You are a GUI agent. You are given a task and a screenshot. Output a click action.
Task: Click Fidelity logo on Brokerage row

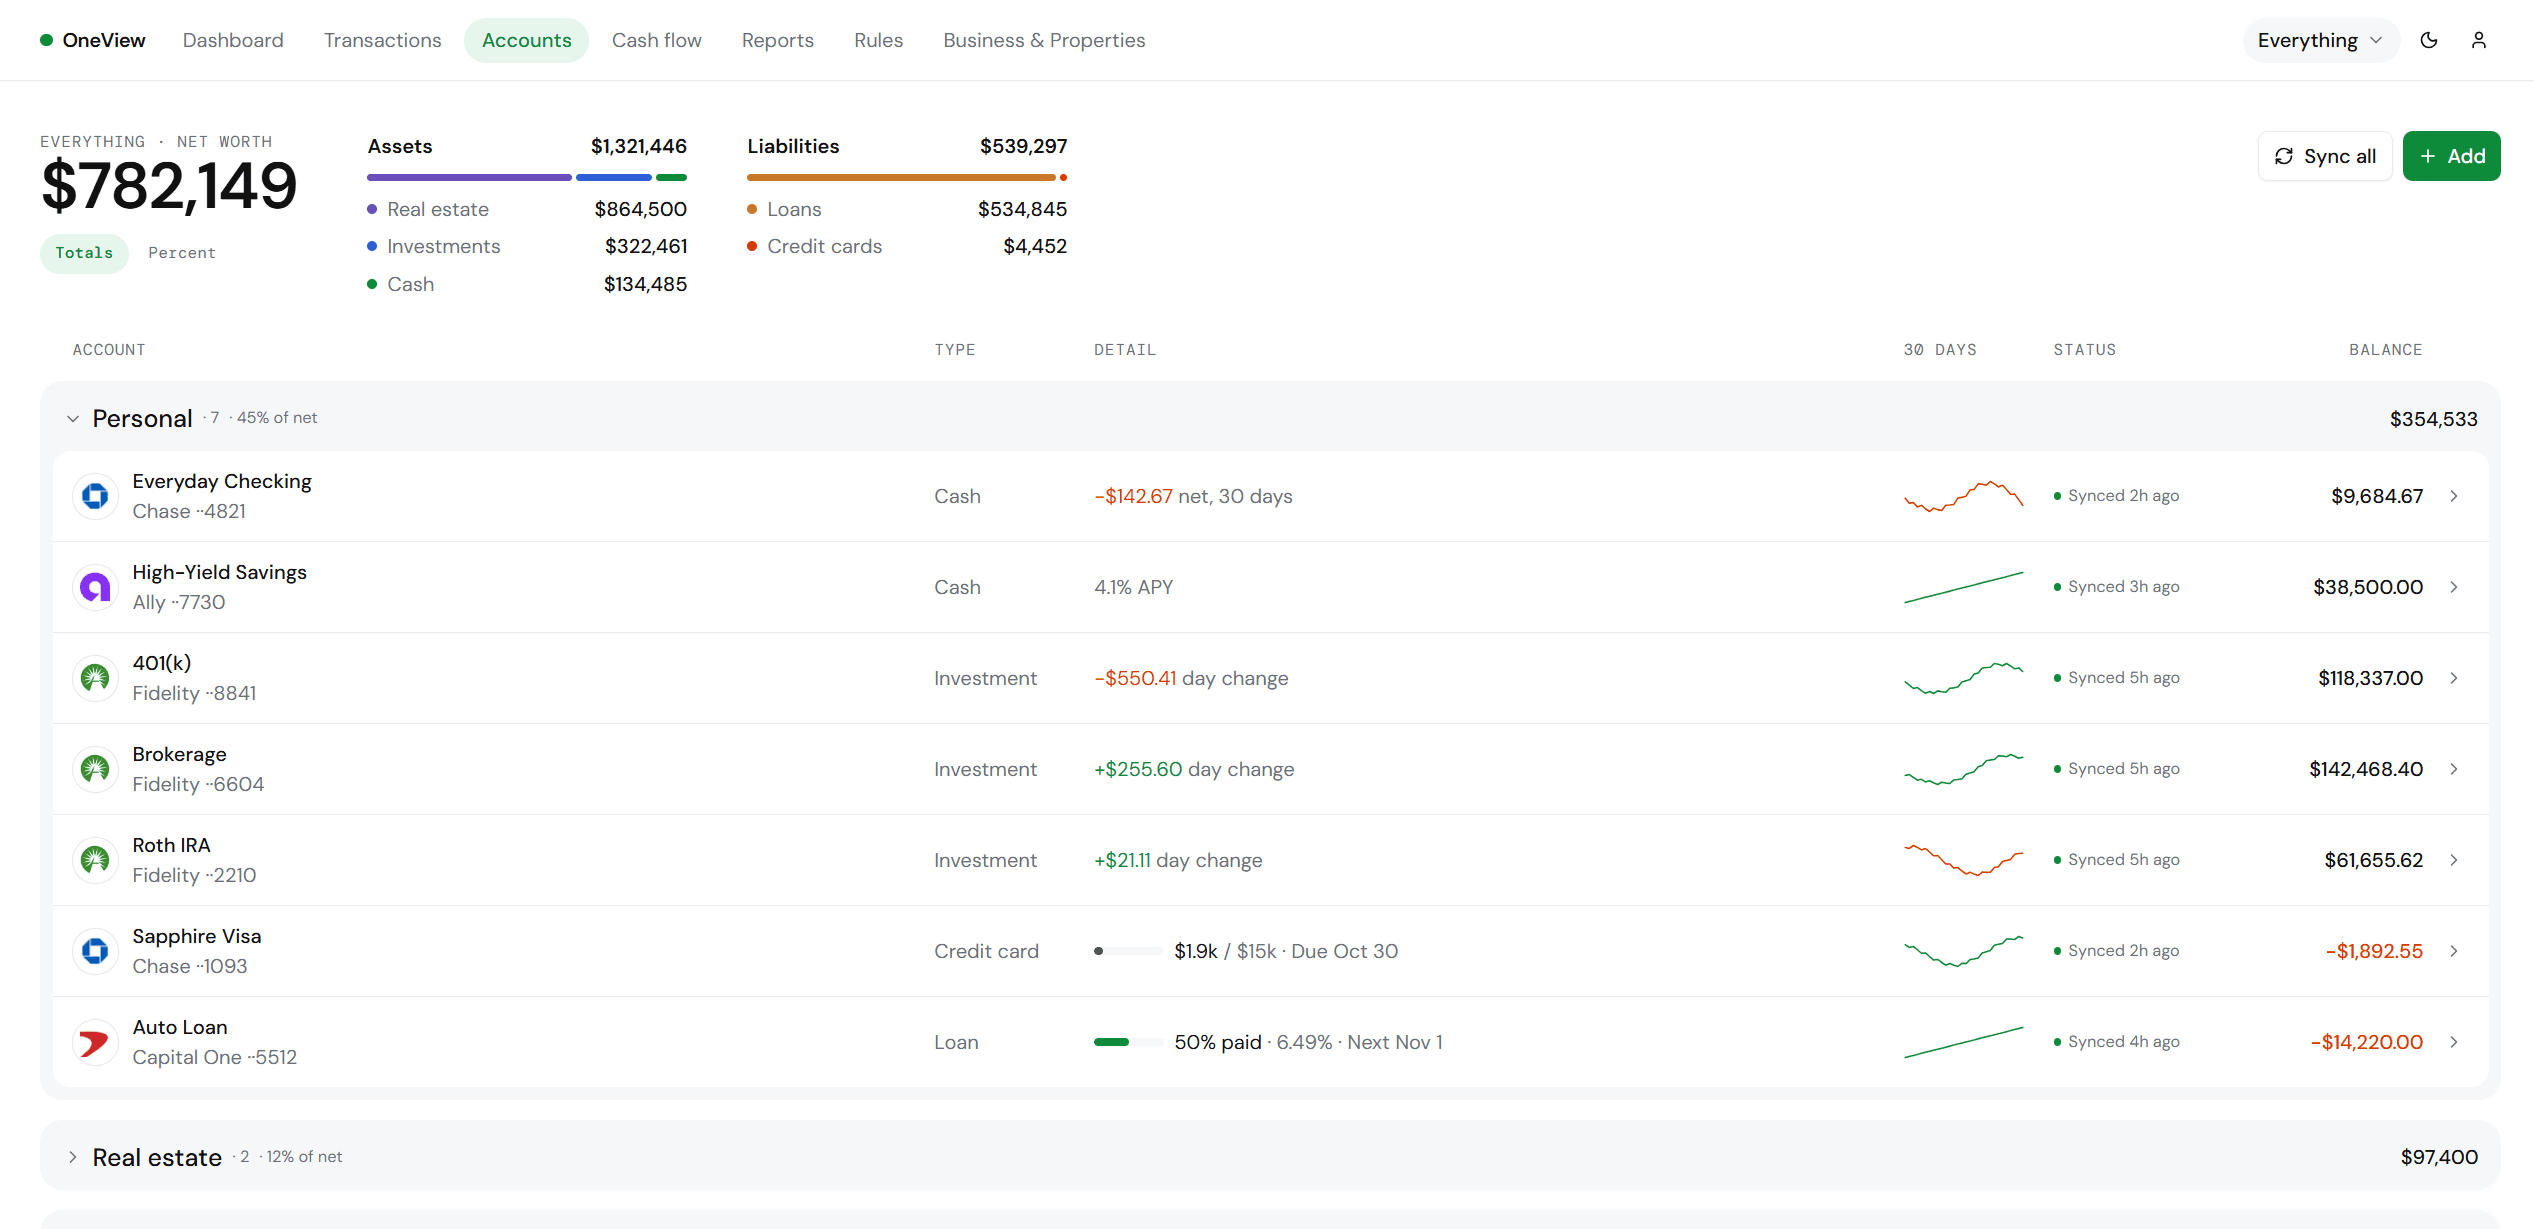(x=95, y=769)
